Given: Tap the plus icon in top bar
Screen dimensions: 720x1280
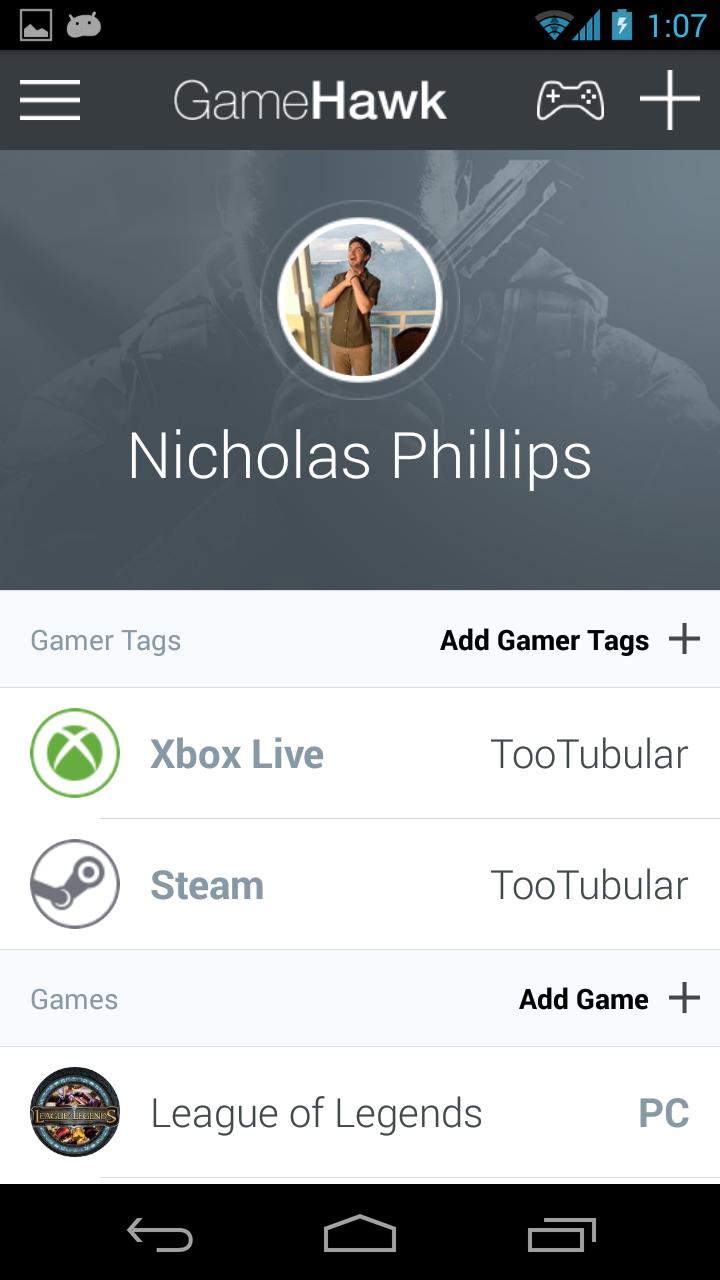Looking at the screenshot, I should point(669,100).
